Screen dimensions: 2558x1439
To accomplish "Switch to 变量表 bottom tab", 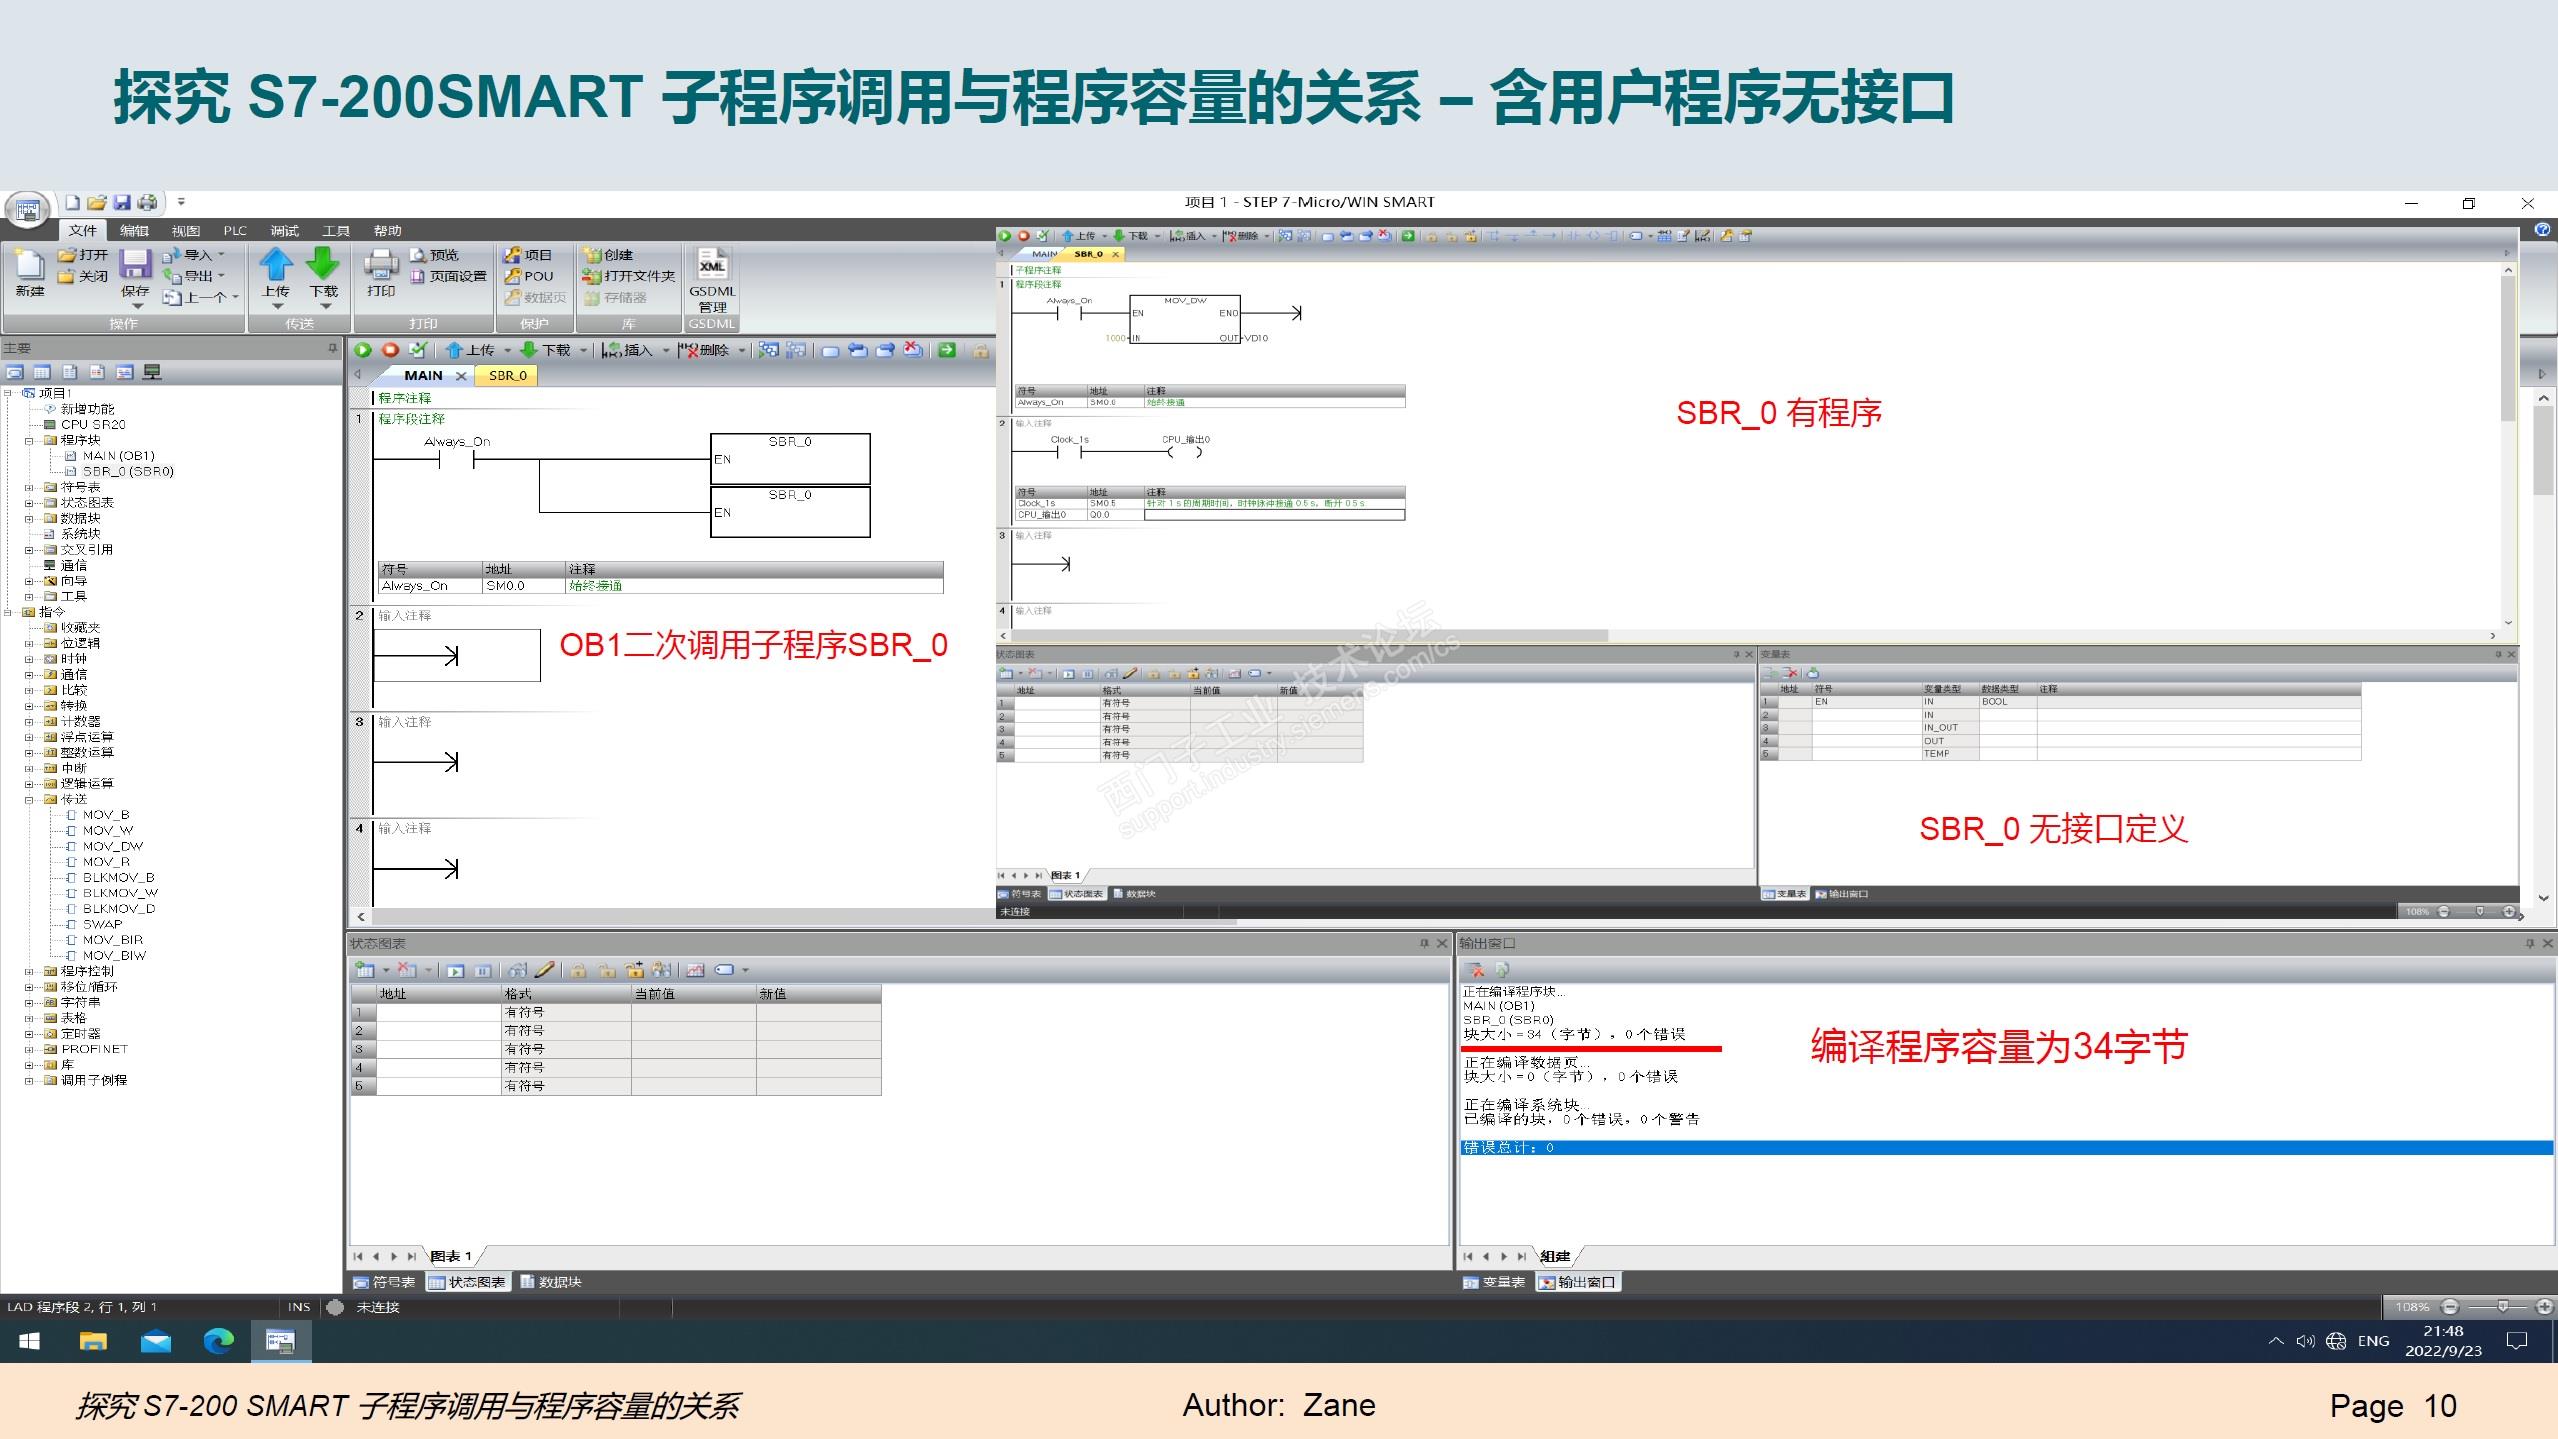I will [1494, 1282].
